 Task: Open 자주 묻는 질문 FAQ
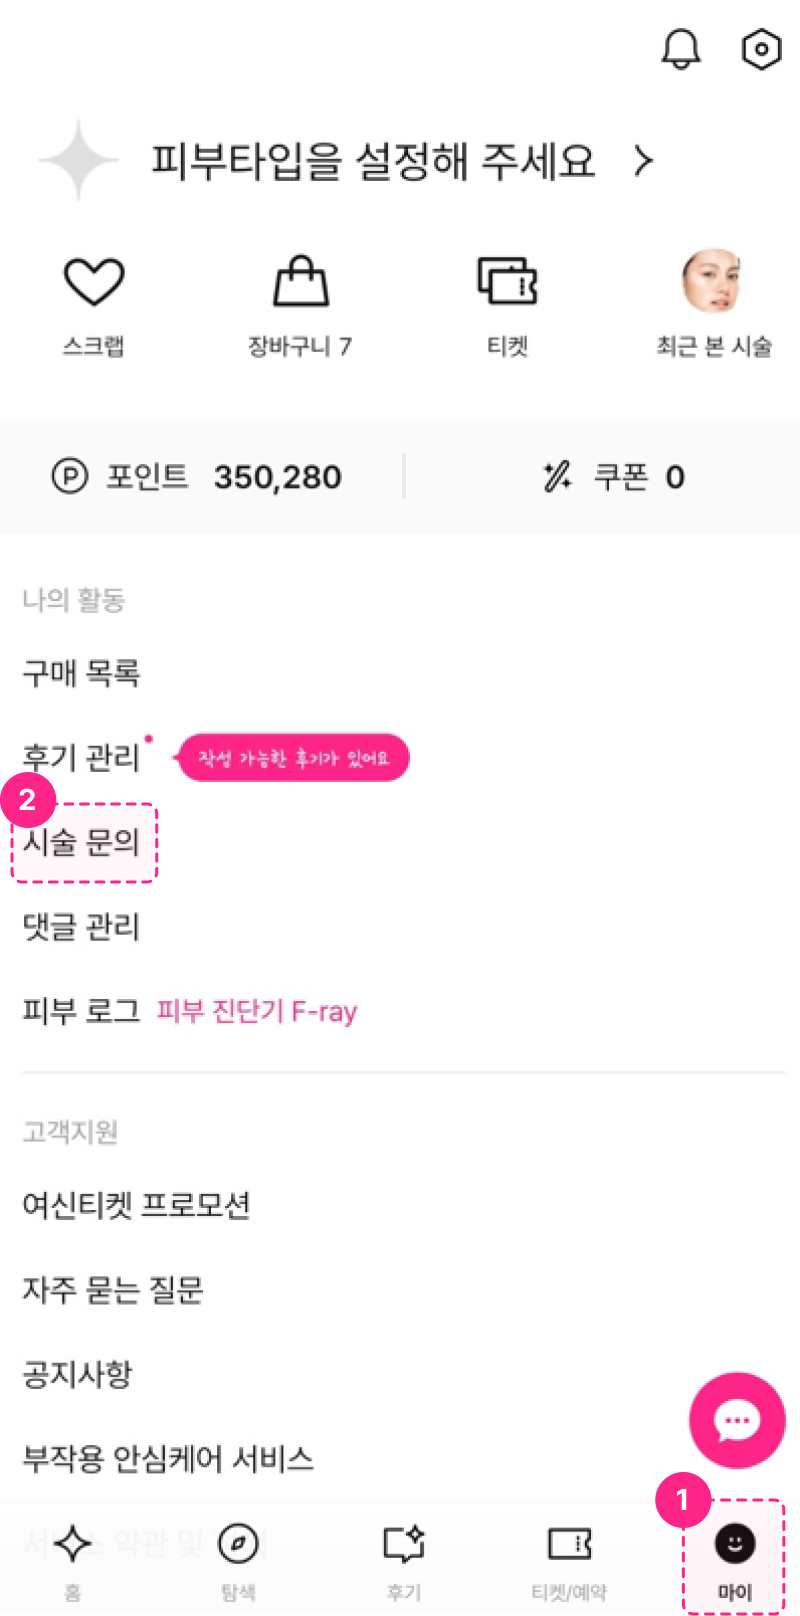113,1290
